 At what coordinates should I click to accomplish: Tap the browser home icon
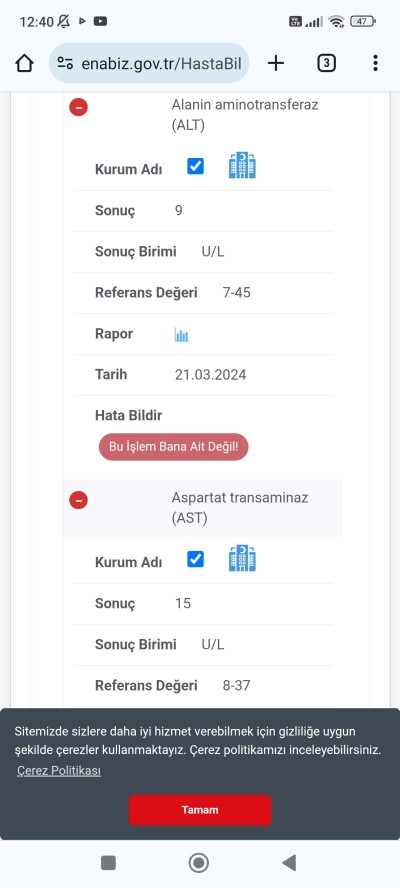(24, 63)
